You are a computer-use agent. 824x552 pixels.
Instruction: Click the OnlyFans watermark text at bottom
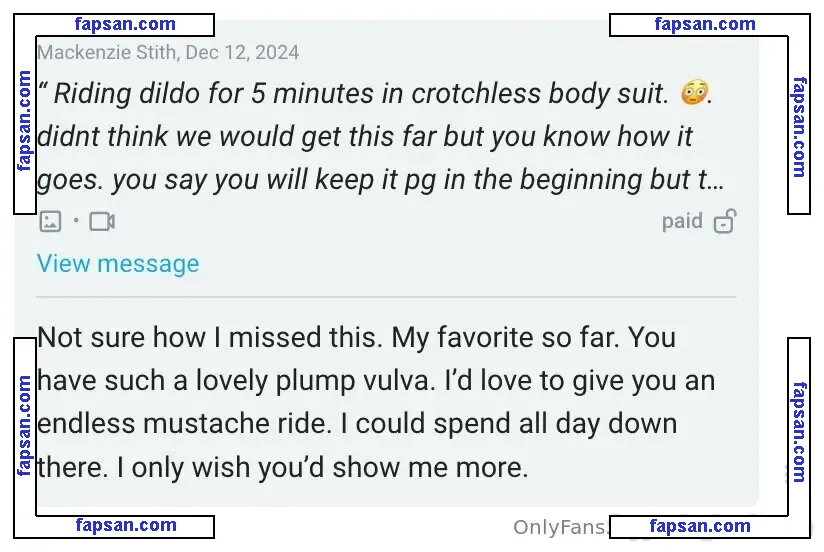pyautogui.click(x=560, y=527)
